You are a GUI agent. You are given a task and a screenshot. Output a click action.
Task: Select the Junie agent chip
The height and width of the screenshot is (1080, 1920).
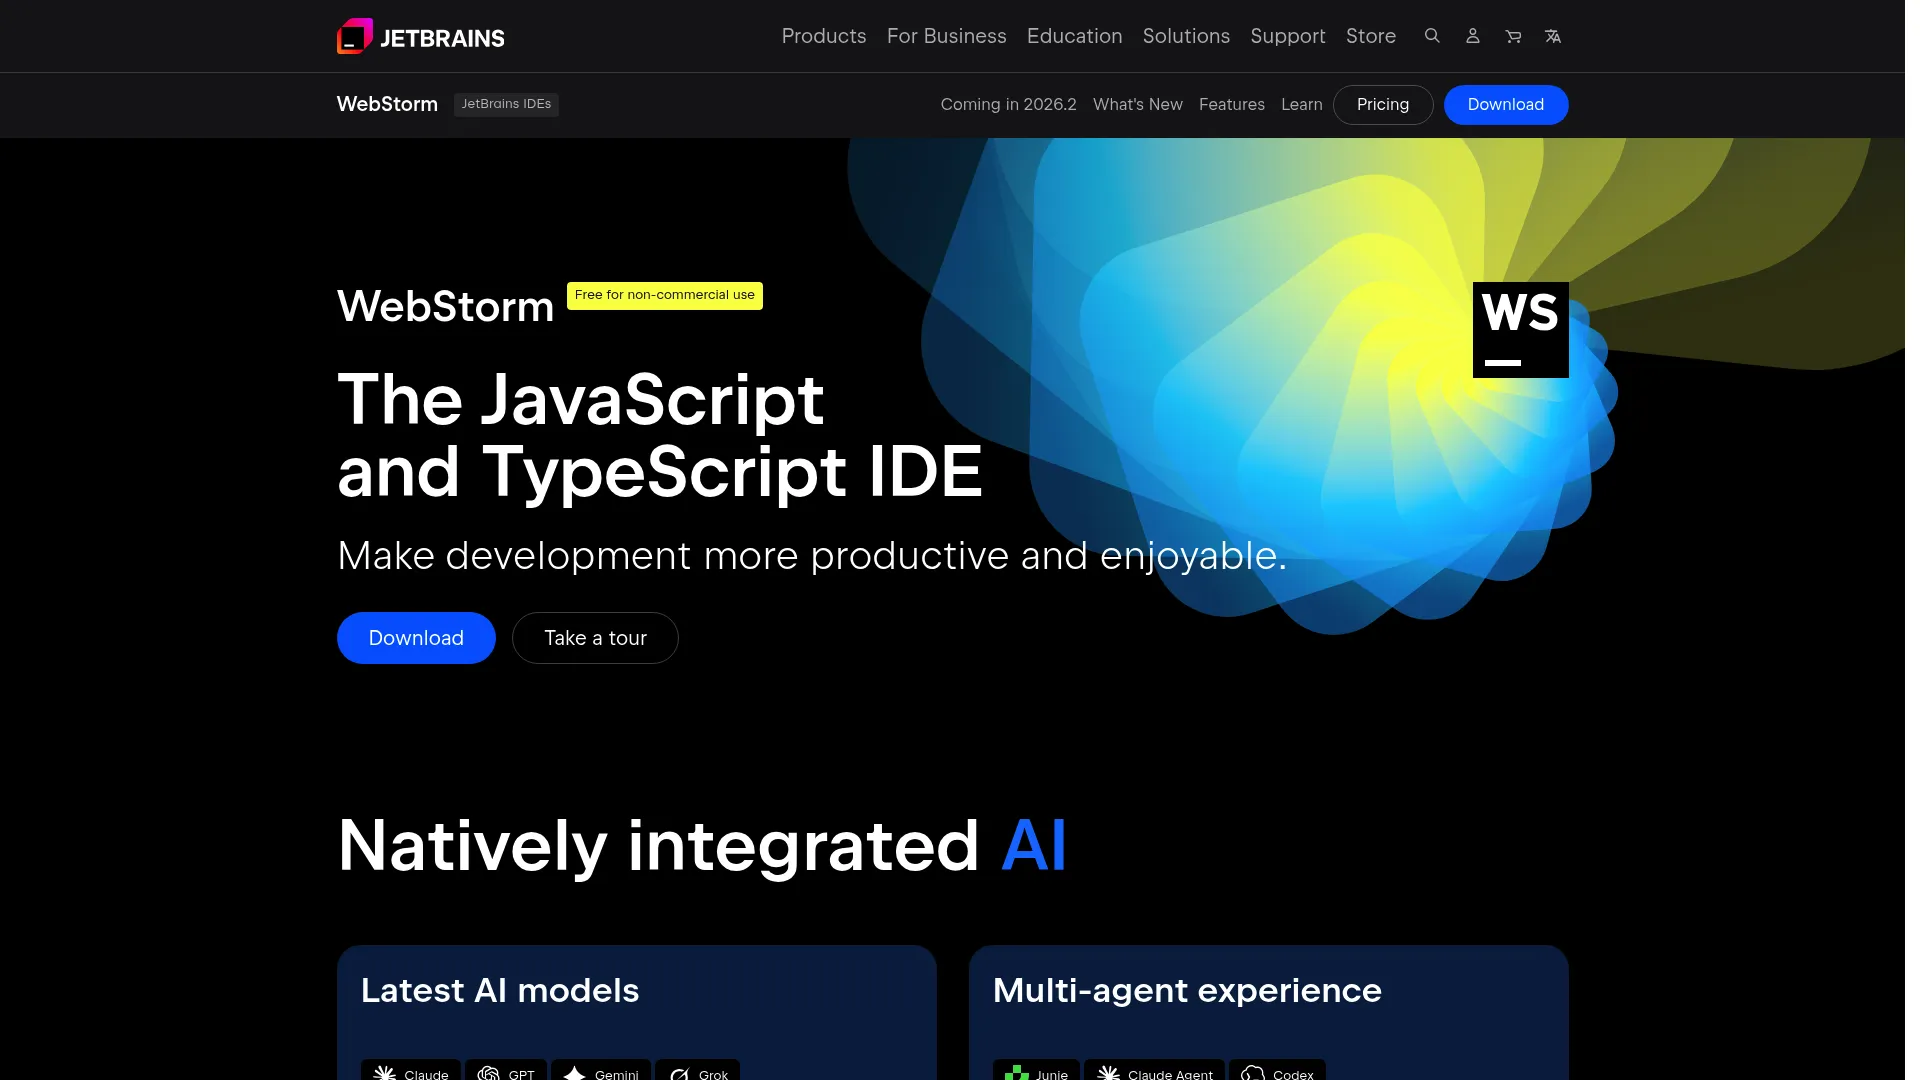click(x=1036, y=1071)
